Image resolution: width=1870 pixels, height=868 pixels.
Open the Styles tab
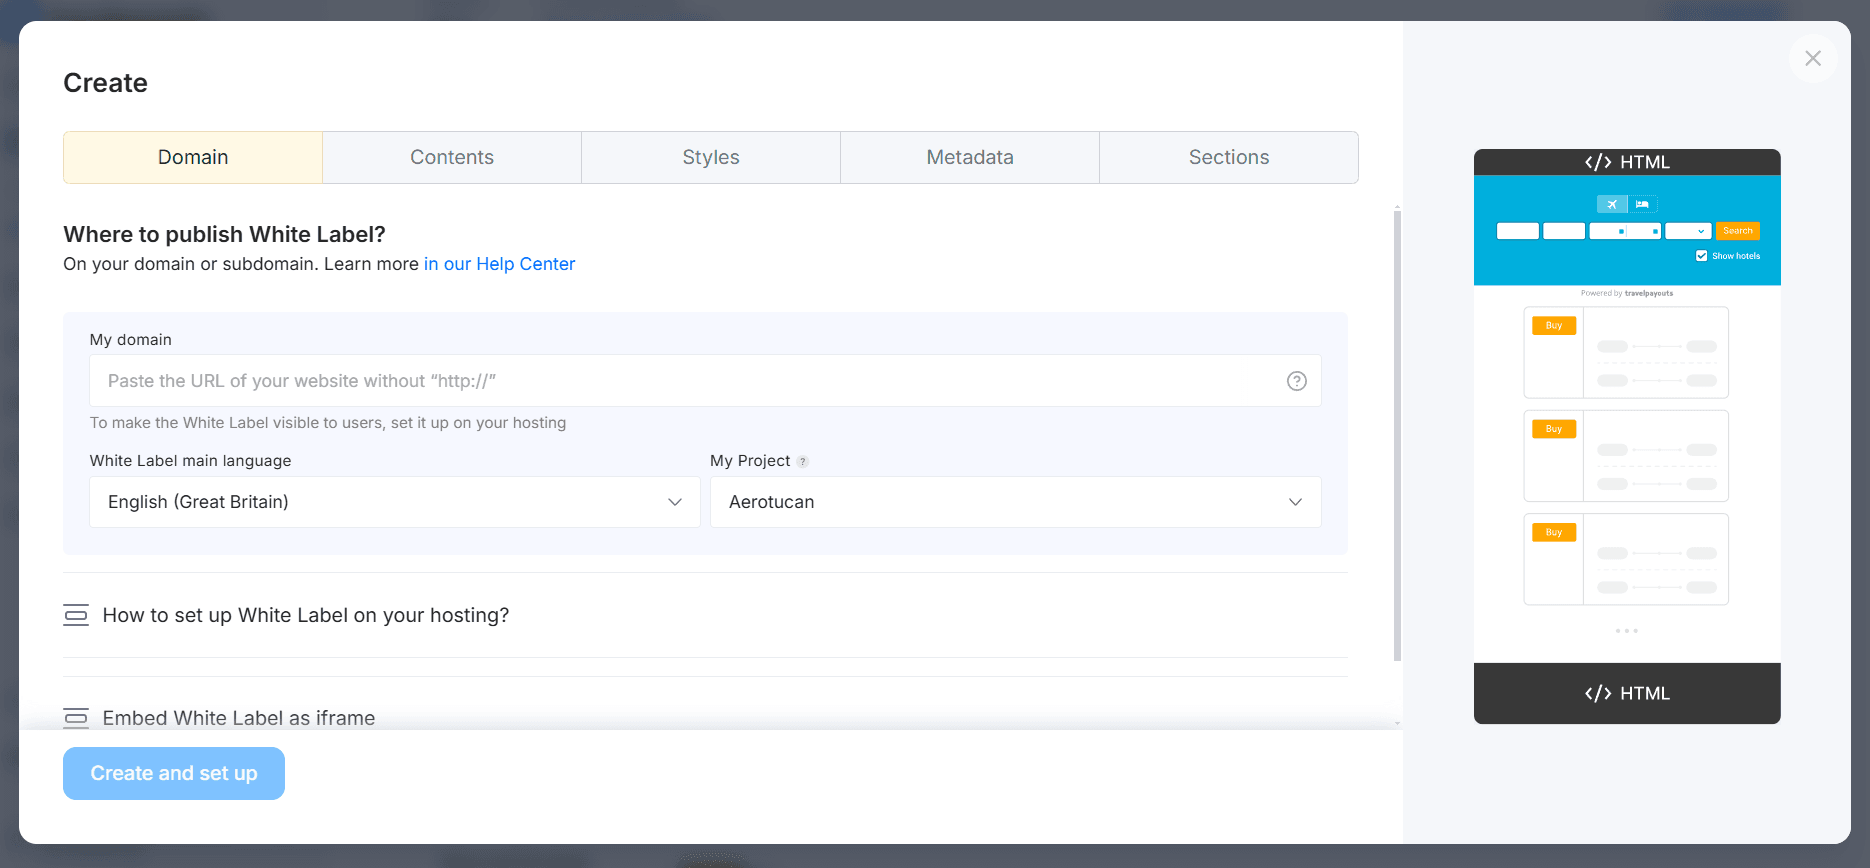tap(711, 157)
